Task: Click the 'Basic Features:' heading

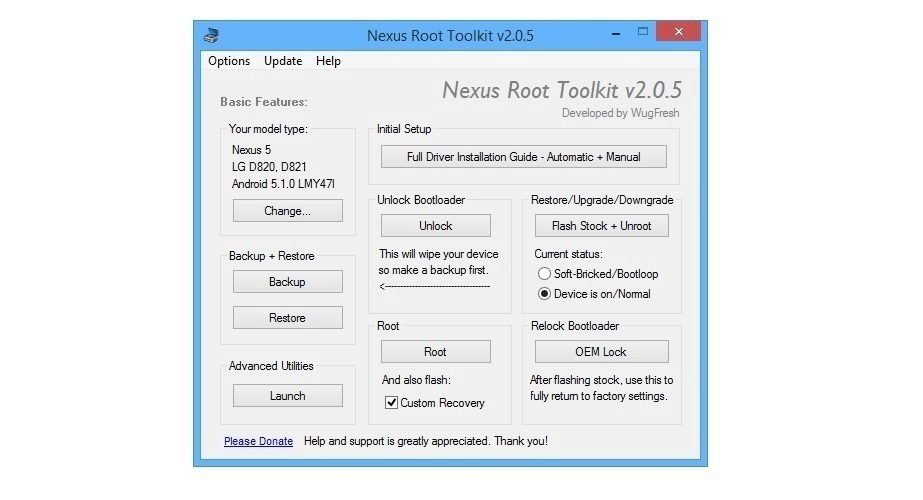Action: 264,102
